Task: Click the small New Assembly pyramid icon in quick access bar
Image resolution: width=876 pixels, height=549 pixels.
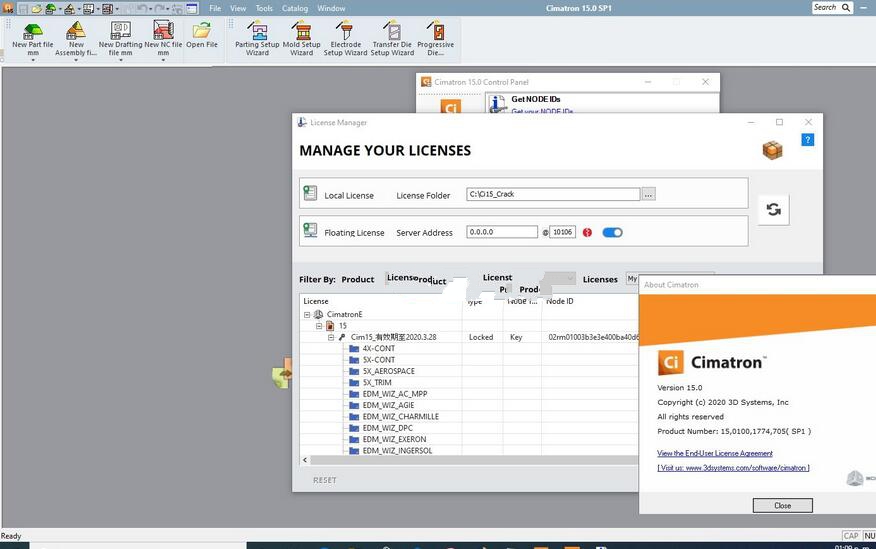Action: coord(69,8)
